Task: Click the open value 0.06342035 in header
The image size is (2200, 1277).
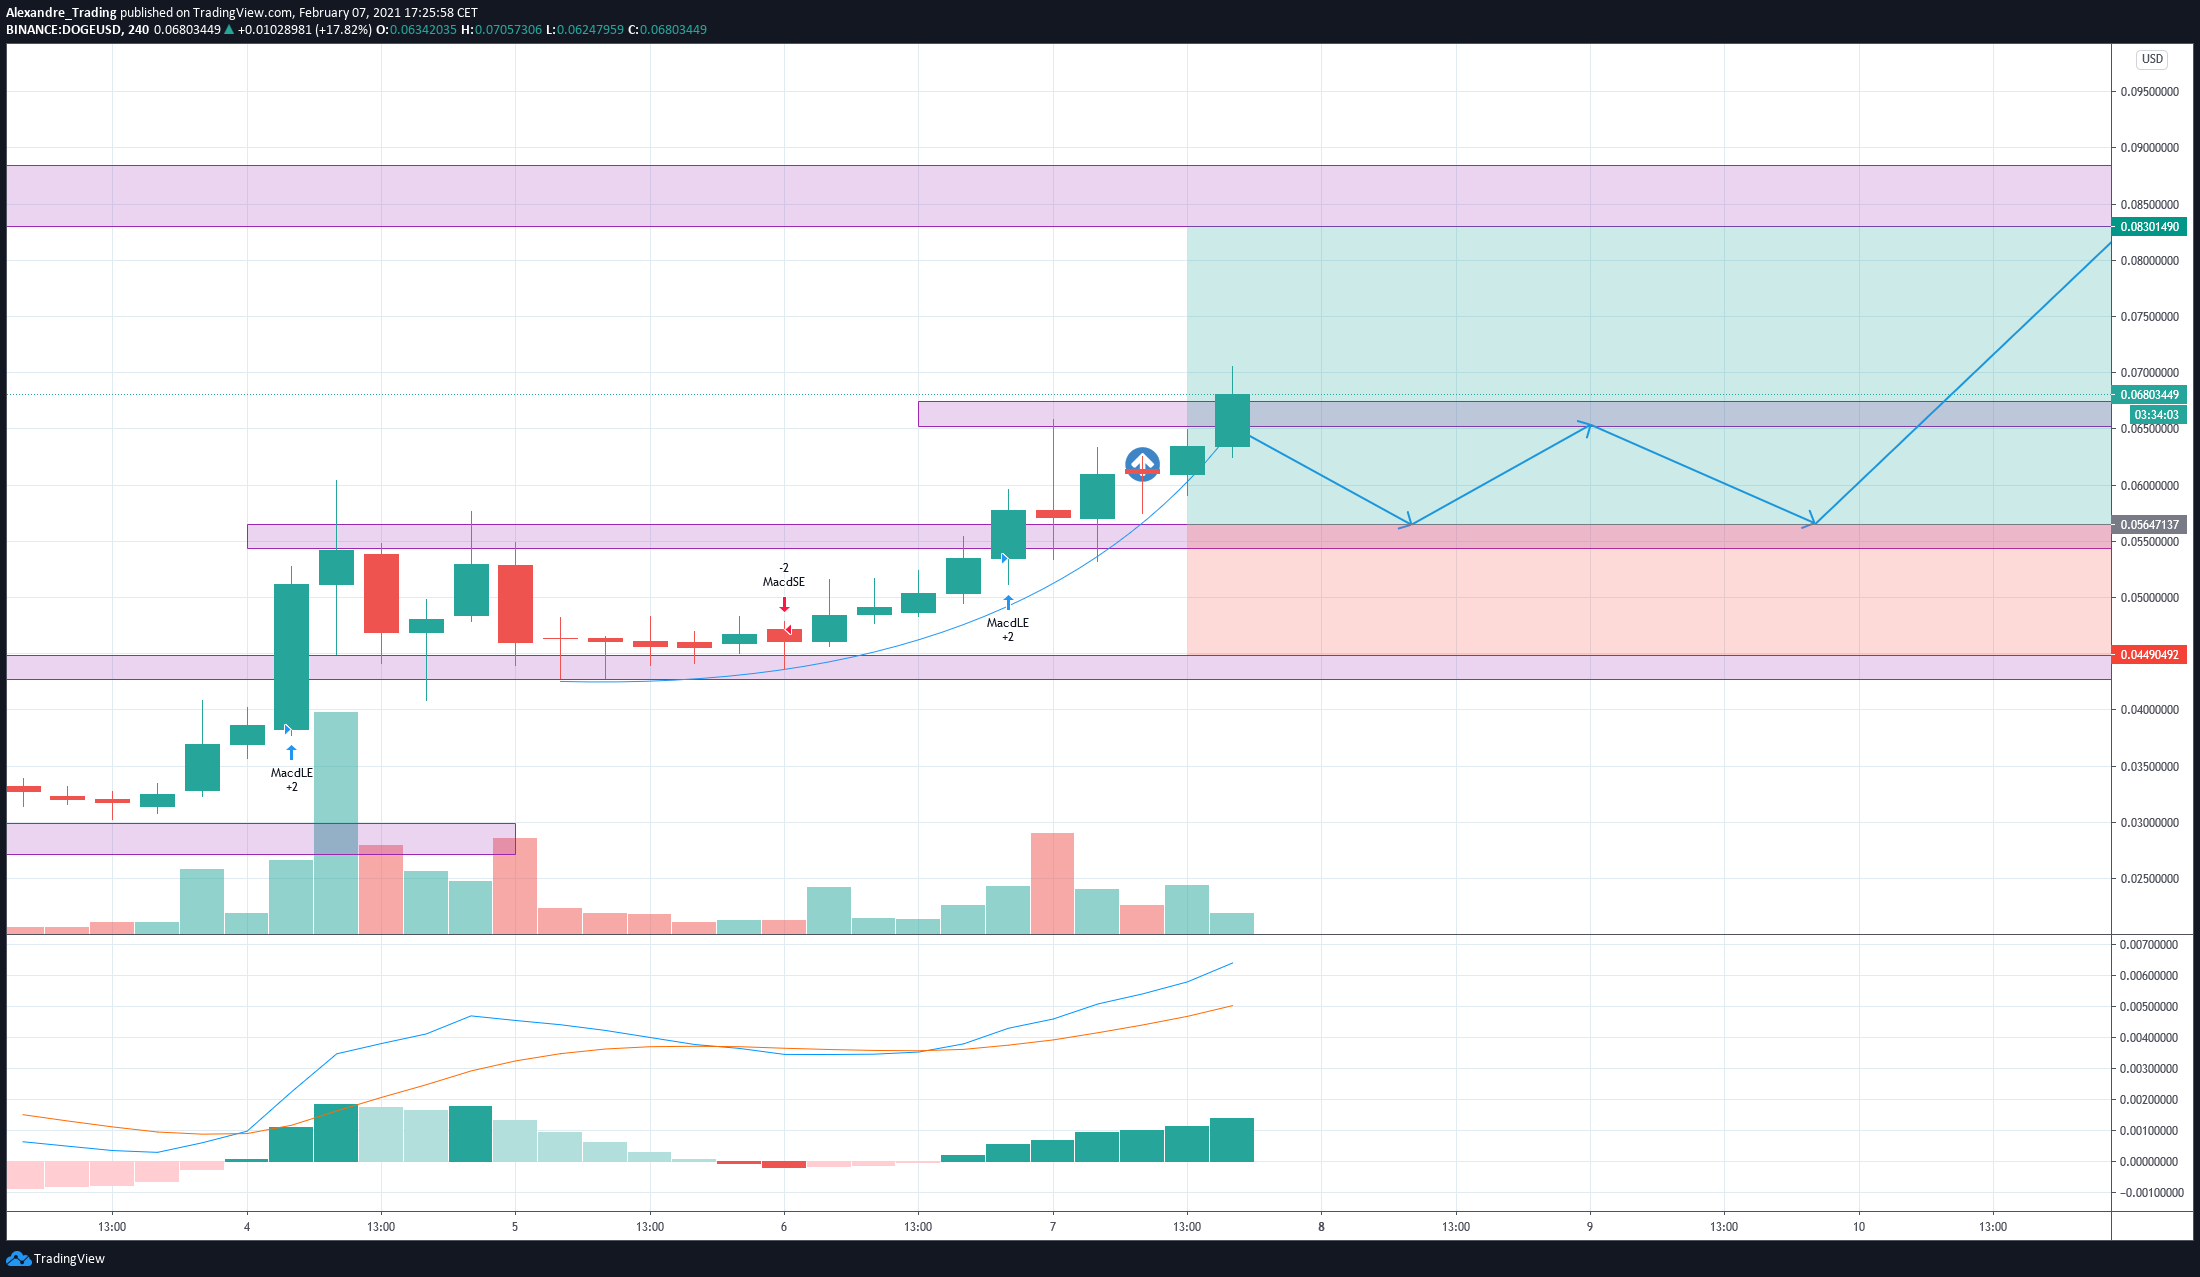Action: (423, 30)
